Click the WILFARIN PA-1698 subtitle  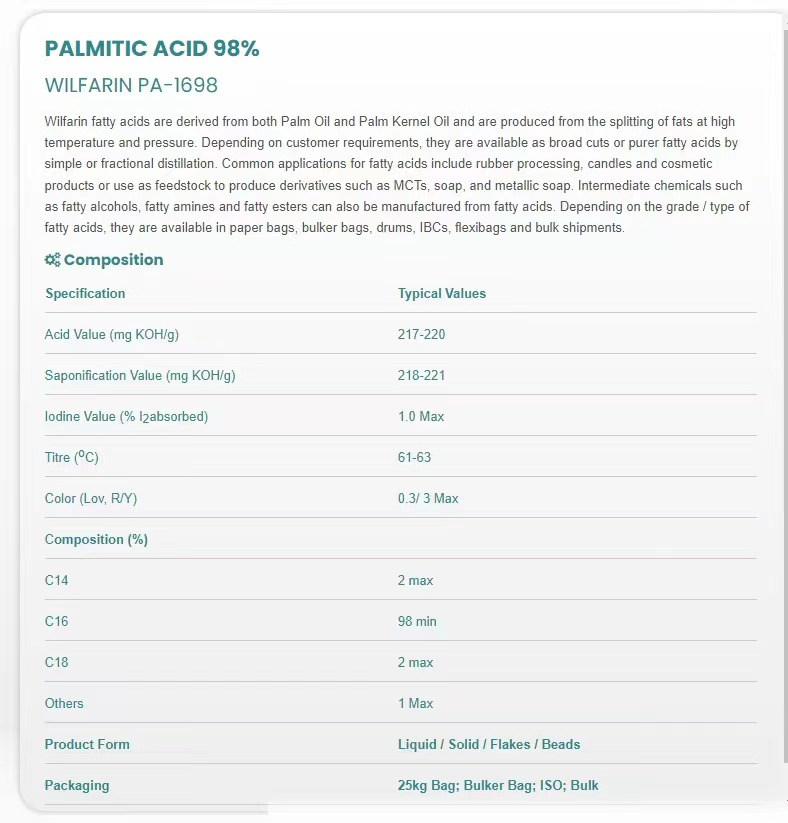131,85
